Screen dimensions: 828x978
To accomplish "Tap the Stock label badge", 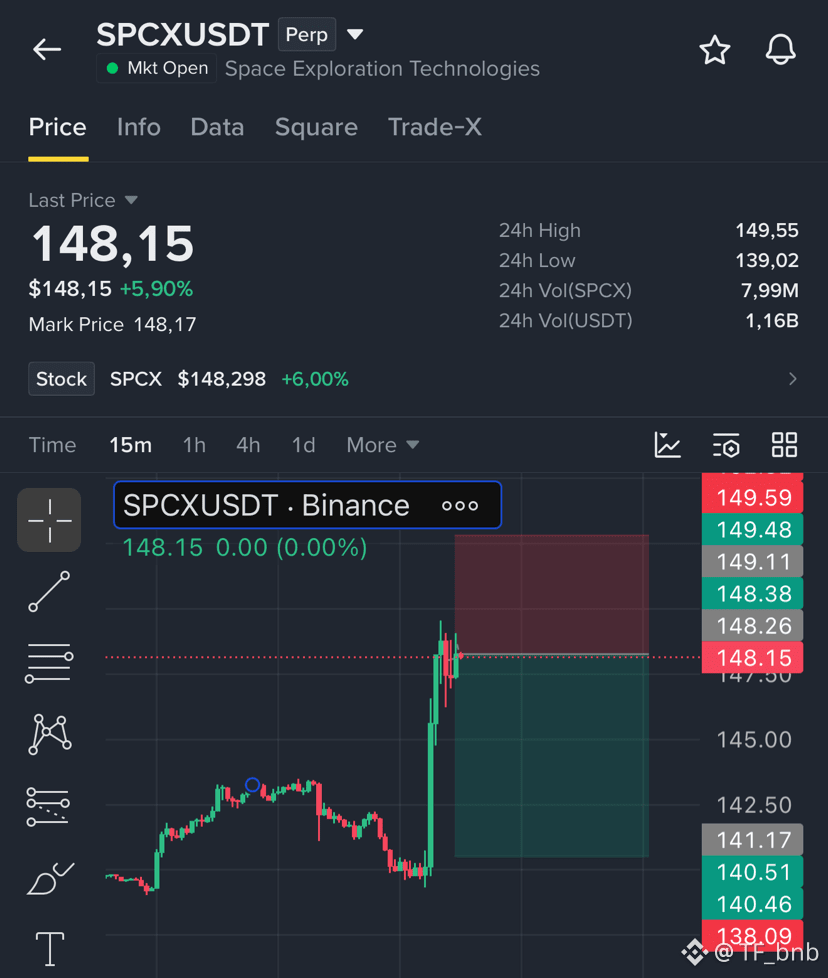I will [61, 379].
